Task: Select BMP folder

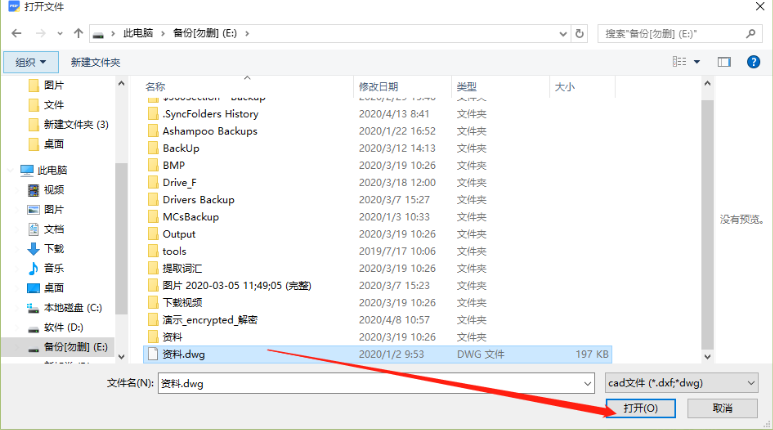Action: coord(174,166)
